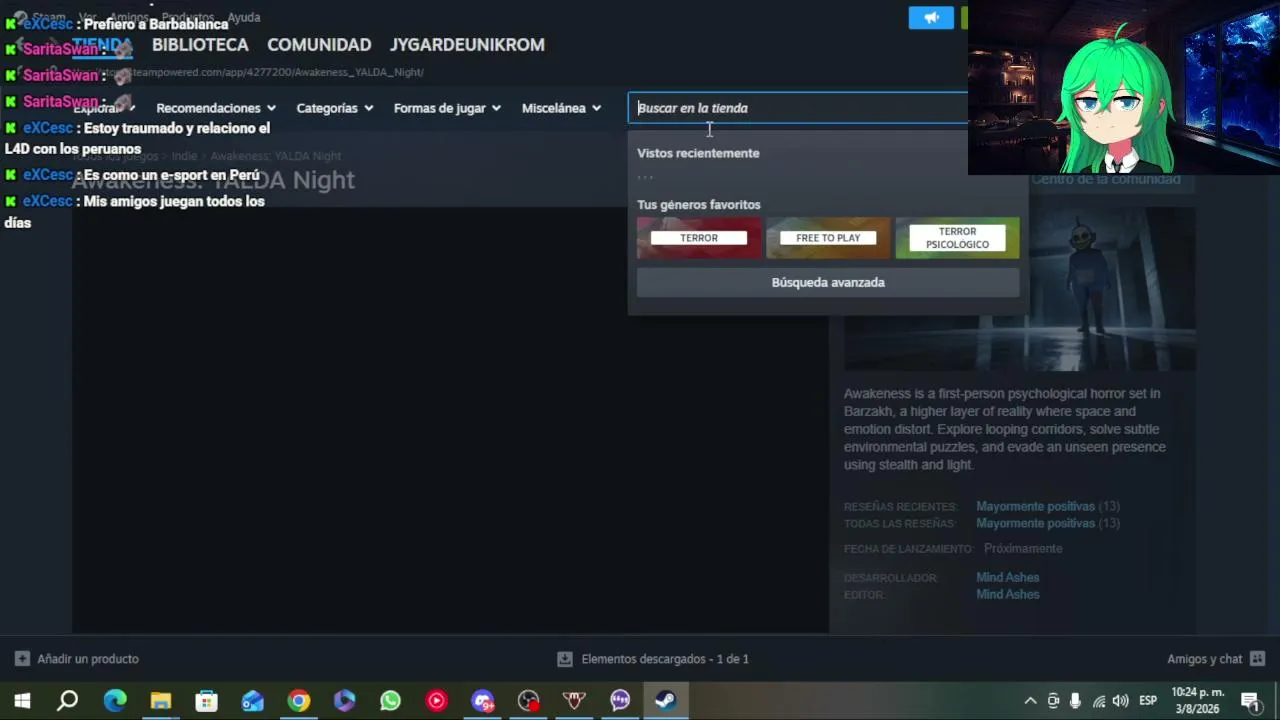The image size is (1280, 720).
Task: Open the Windows notification center
Action: [1250, 701]
